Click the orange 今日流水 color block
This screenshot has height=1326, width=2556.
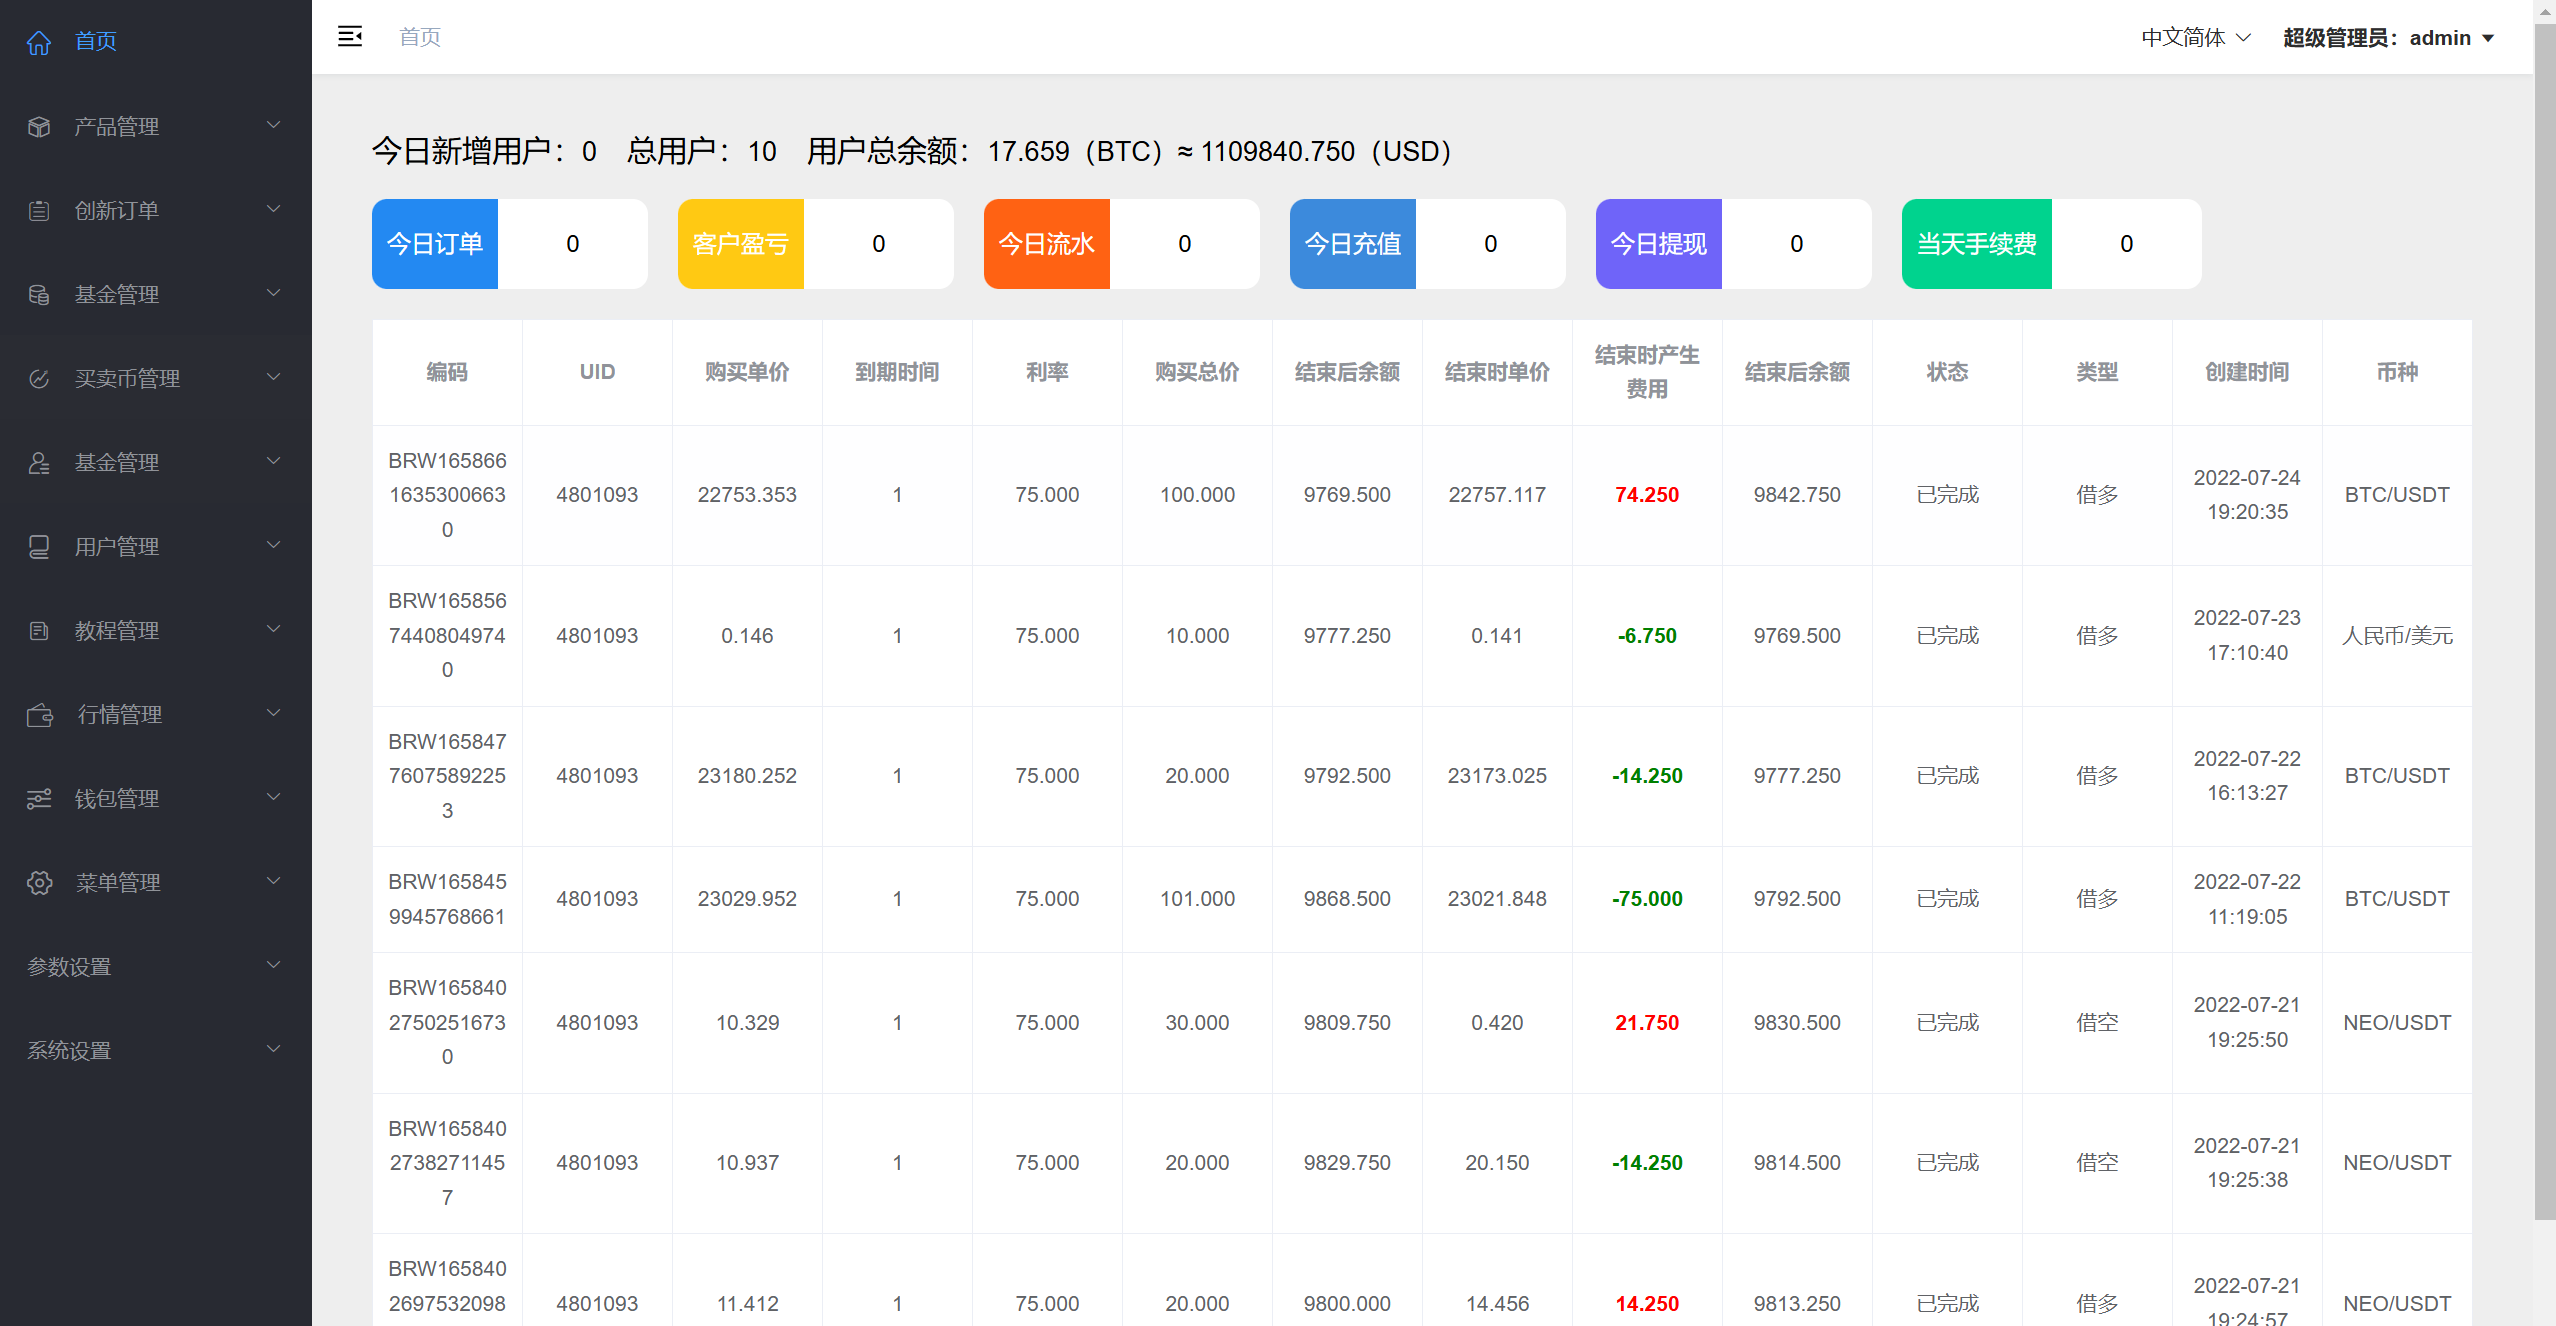(x=1046, y=244)
